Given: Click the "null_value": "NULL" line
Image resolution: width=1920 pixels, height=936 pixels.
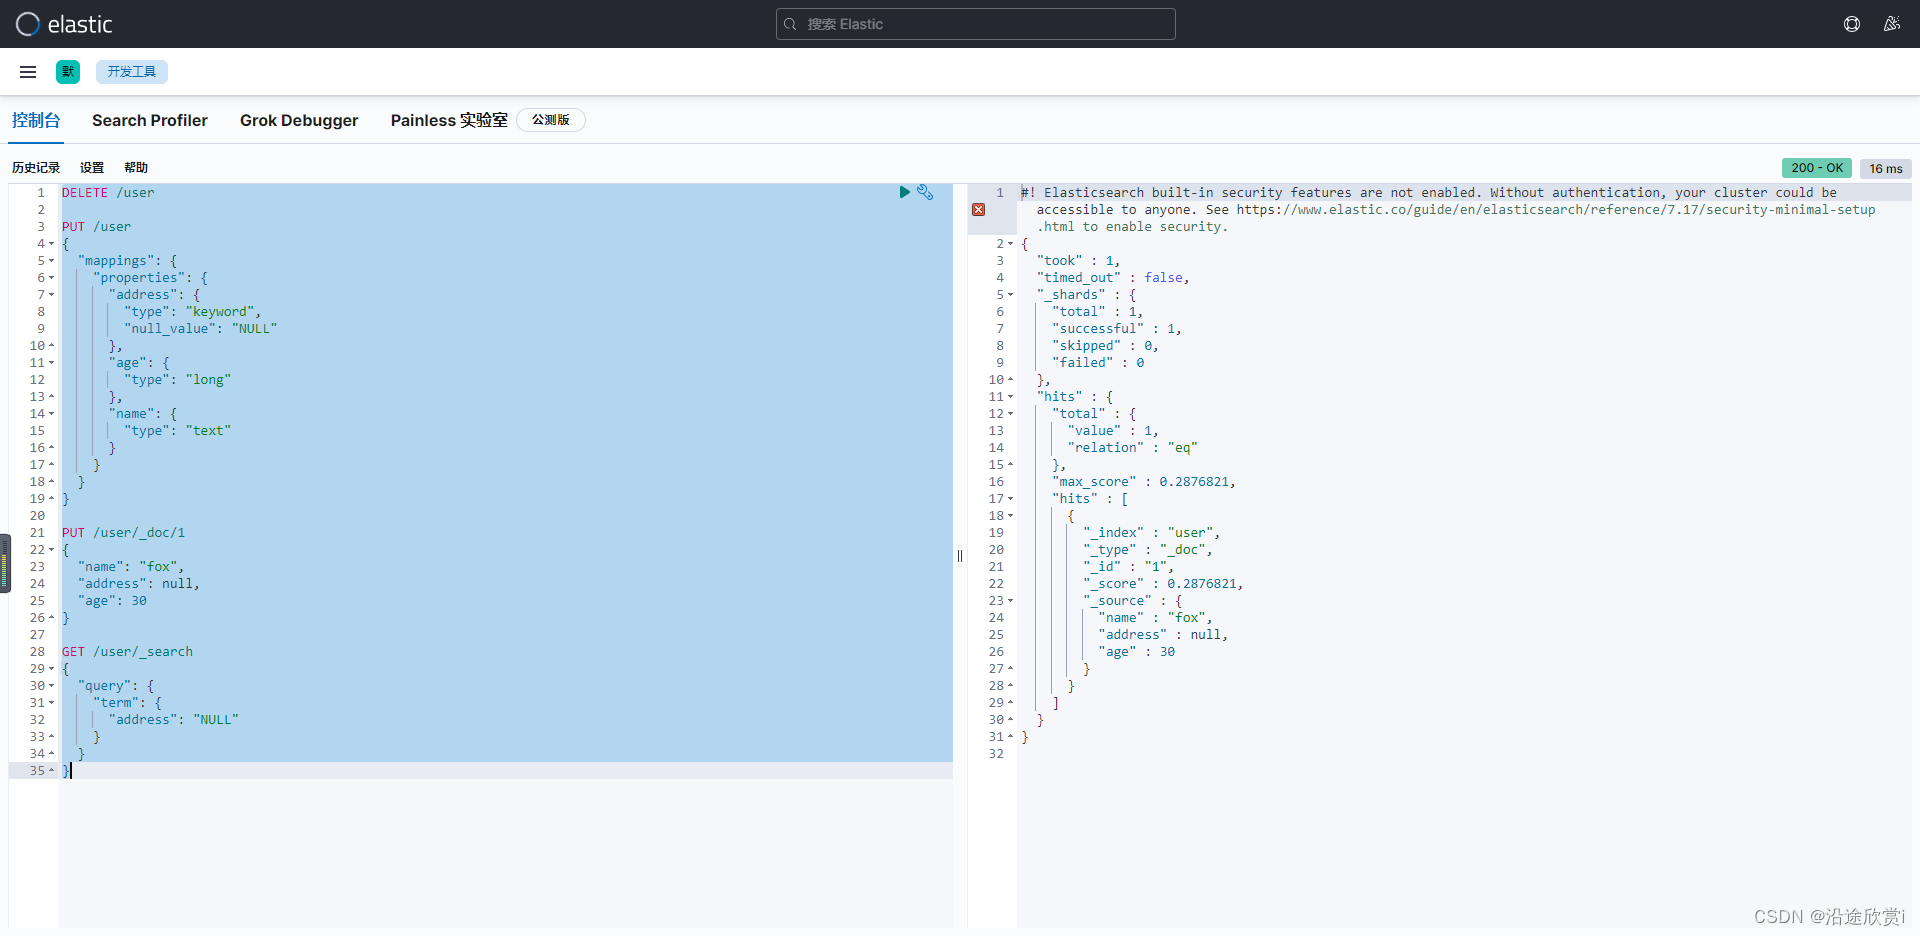Looking at the screenshot, I should pyautogui.click(x=200, y=328).
